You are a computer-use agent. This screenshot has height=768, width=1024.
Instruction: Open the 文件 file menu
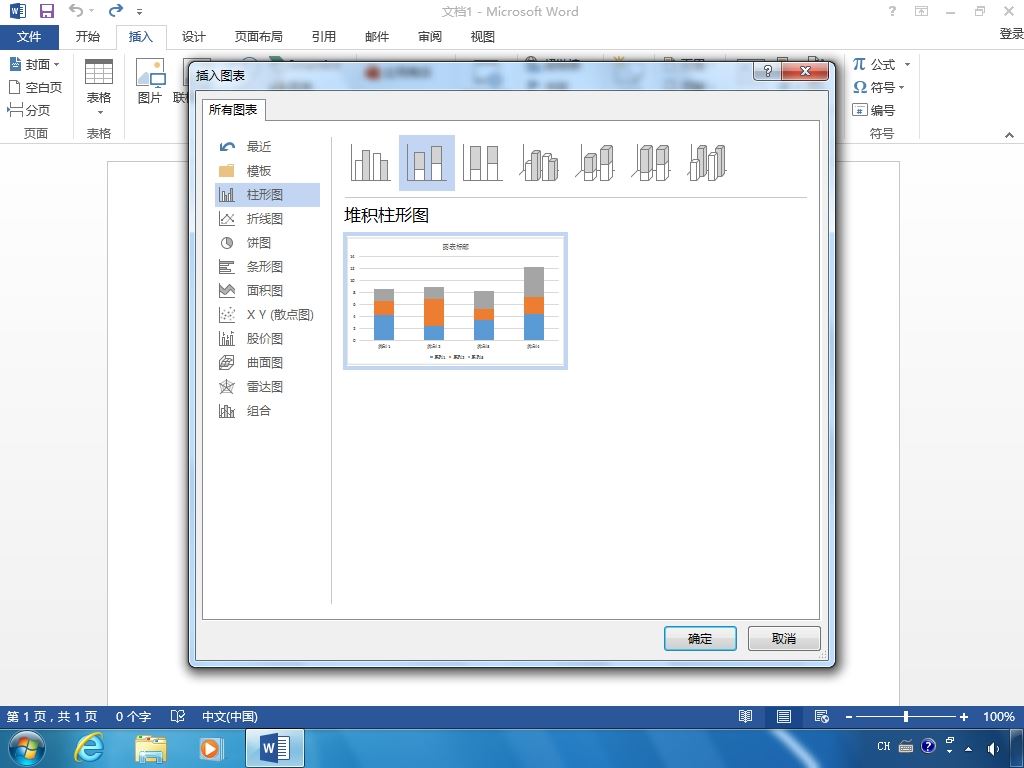(x=29, y=37)
